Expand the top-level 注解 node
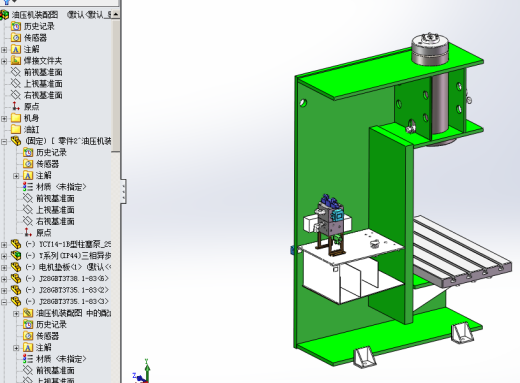 [4, 50]
